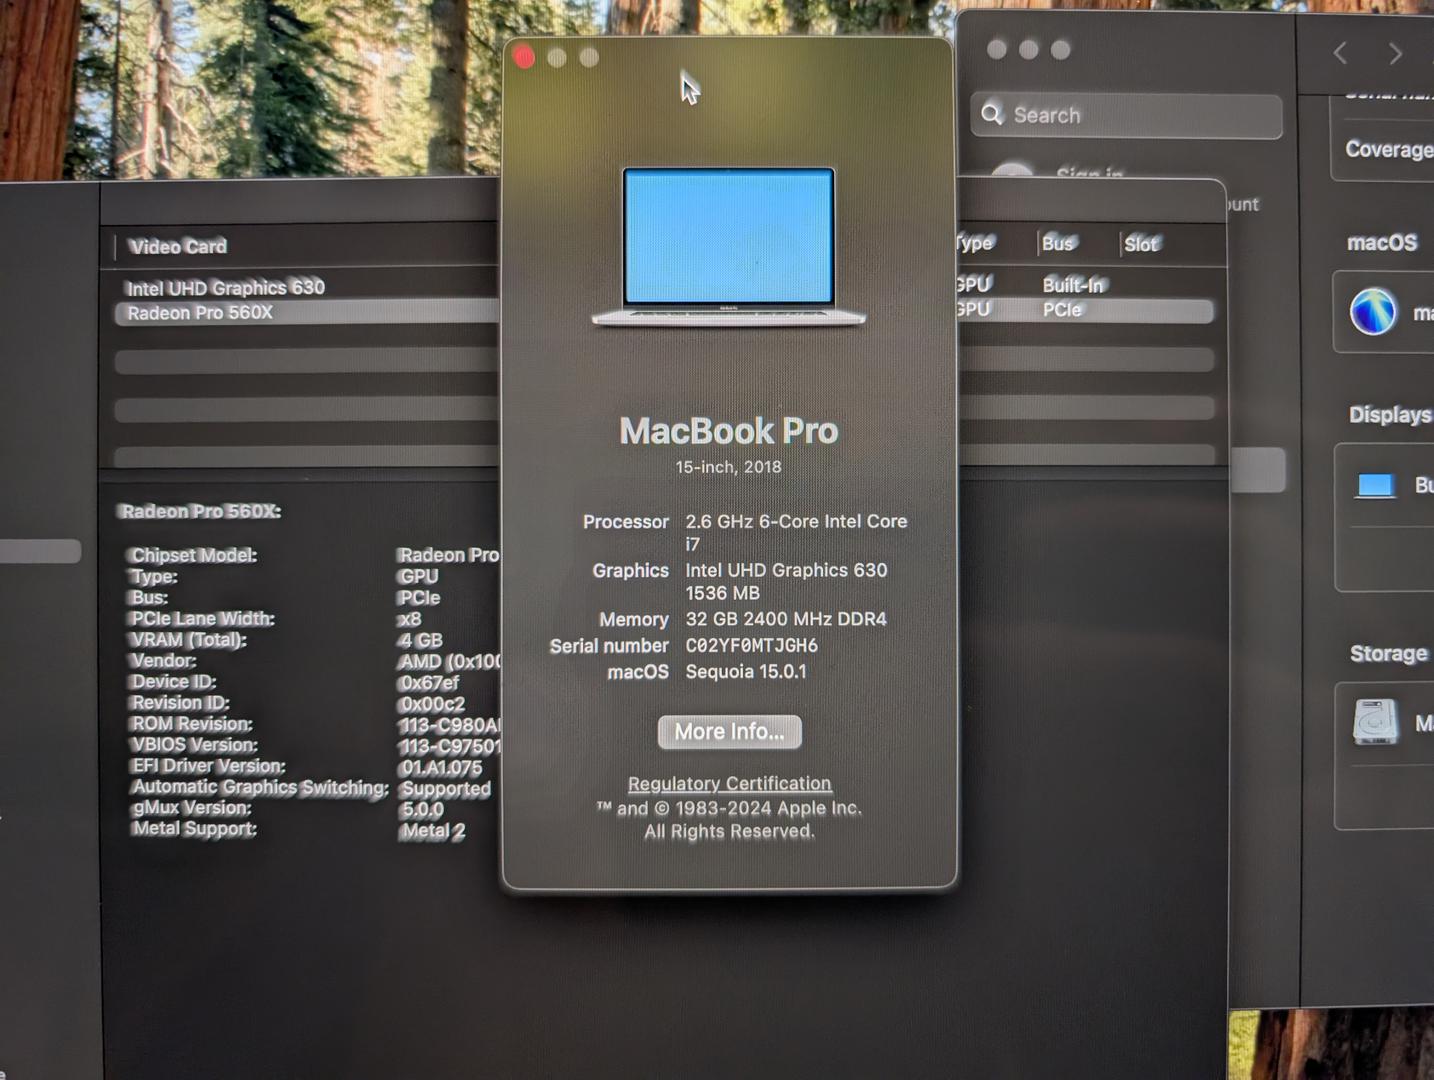Click the 32 GB 2400 MHz DDR4 memory value

coord(786,619)
